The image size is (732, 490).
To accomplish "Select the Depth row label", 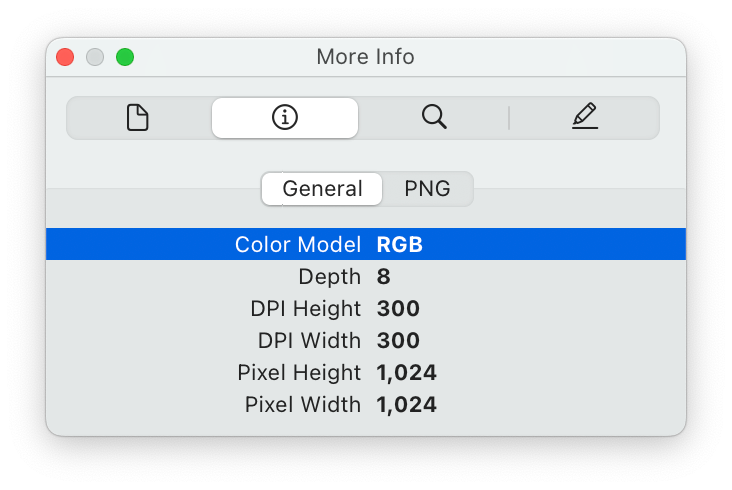I will point(329,276).
